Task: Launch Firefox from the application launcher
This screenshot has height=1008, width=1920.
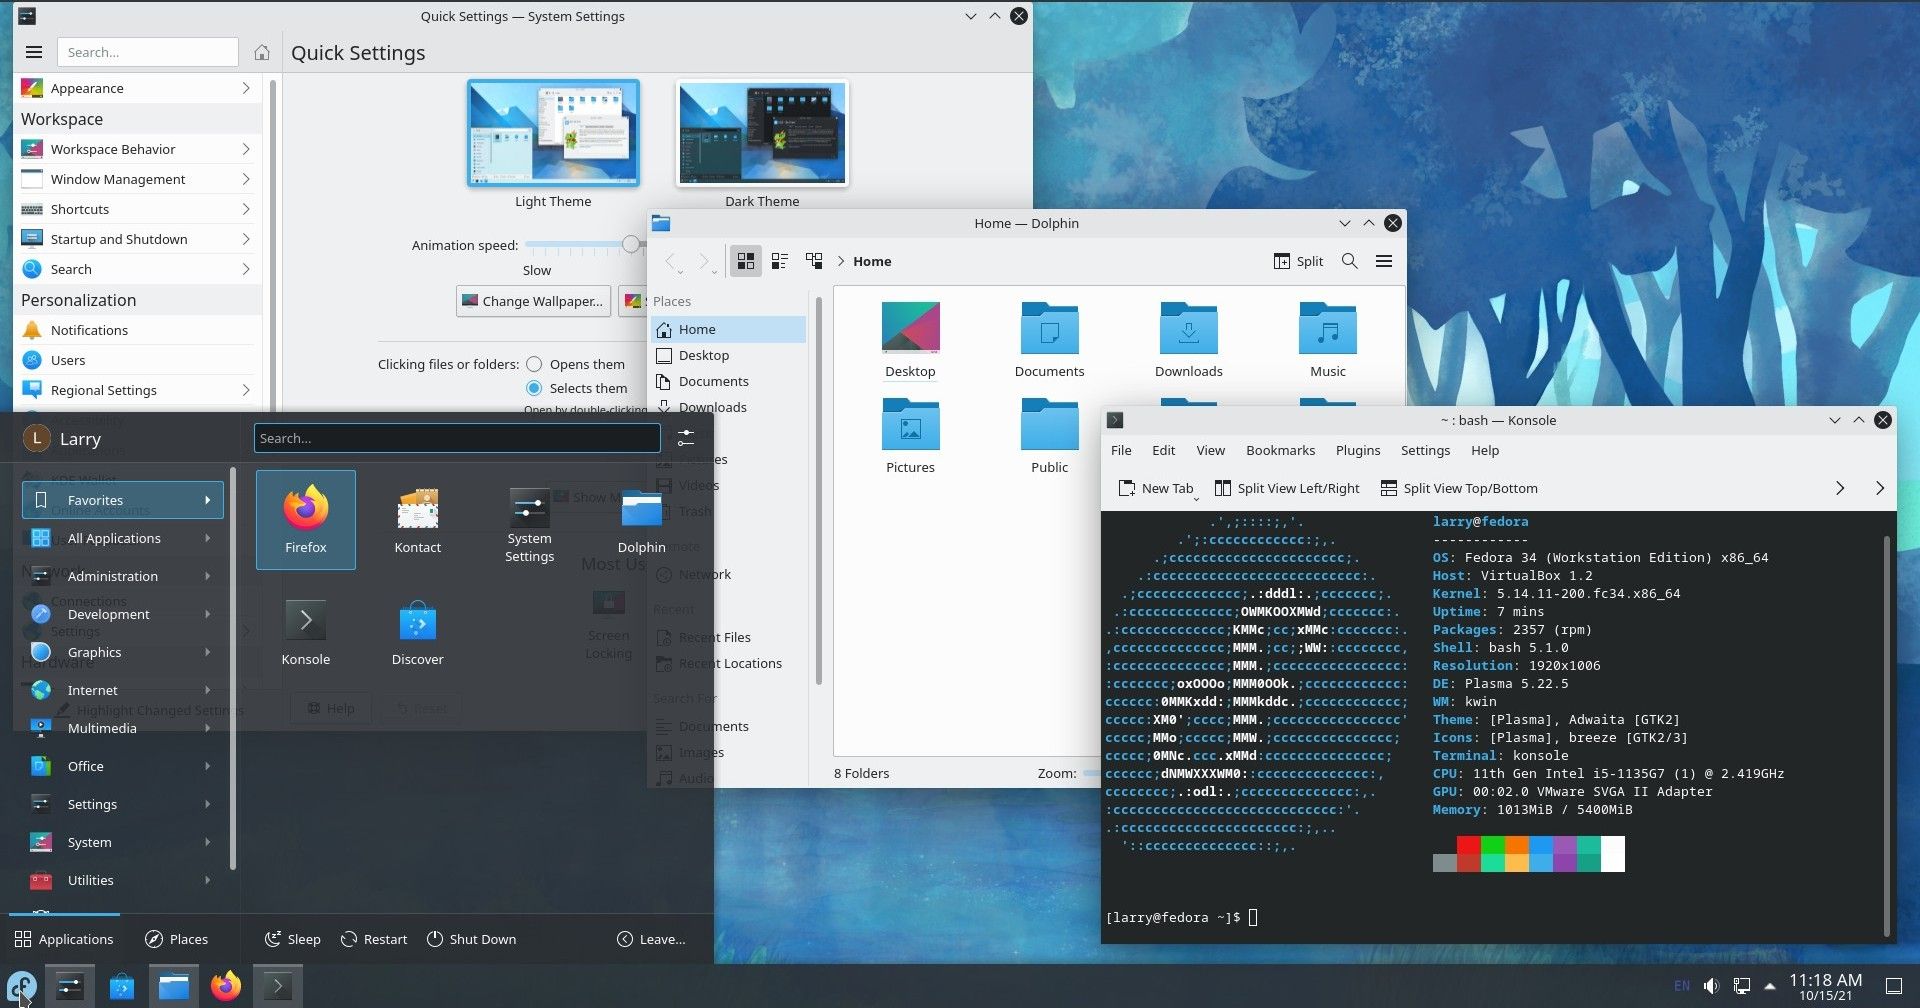Action: (305, 517)
